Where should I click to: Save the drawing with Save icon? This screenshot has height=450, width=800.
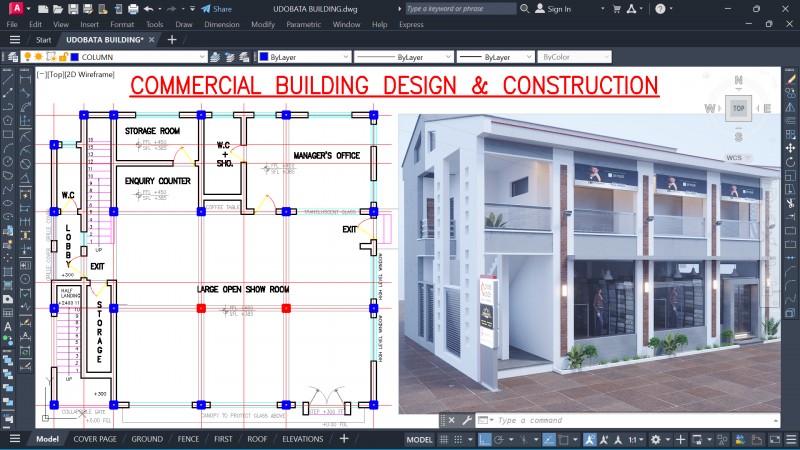click(73, 9)
